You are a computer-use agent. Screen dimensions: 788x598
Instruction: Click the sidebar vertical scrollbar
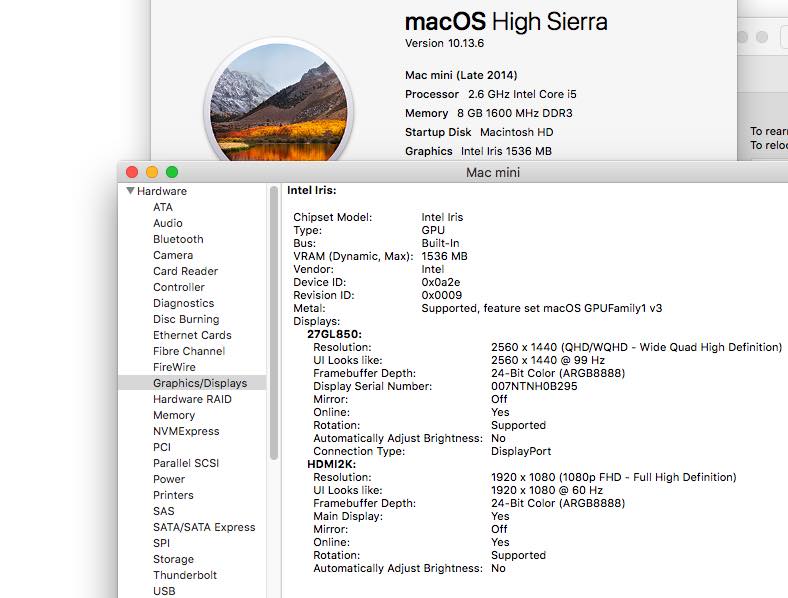point(274,323)
